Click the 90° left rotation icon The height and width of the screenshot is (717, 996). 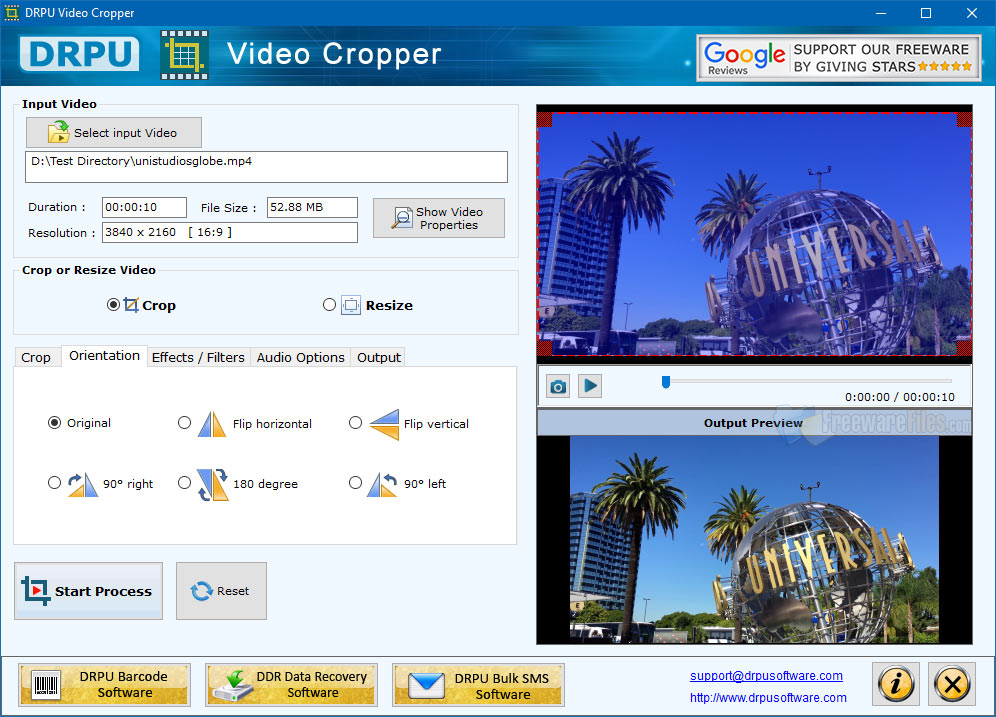[x=382, y=485]
